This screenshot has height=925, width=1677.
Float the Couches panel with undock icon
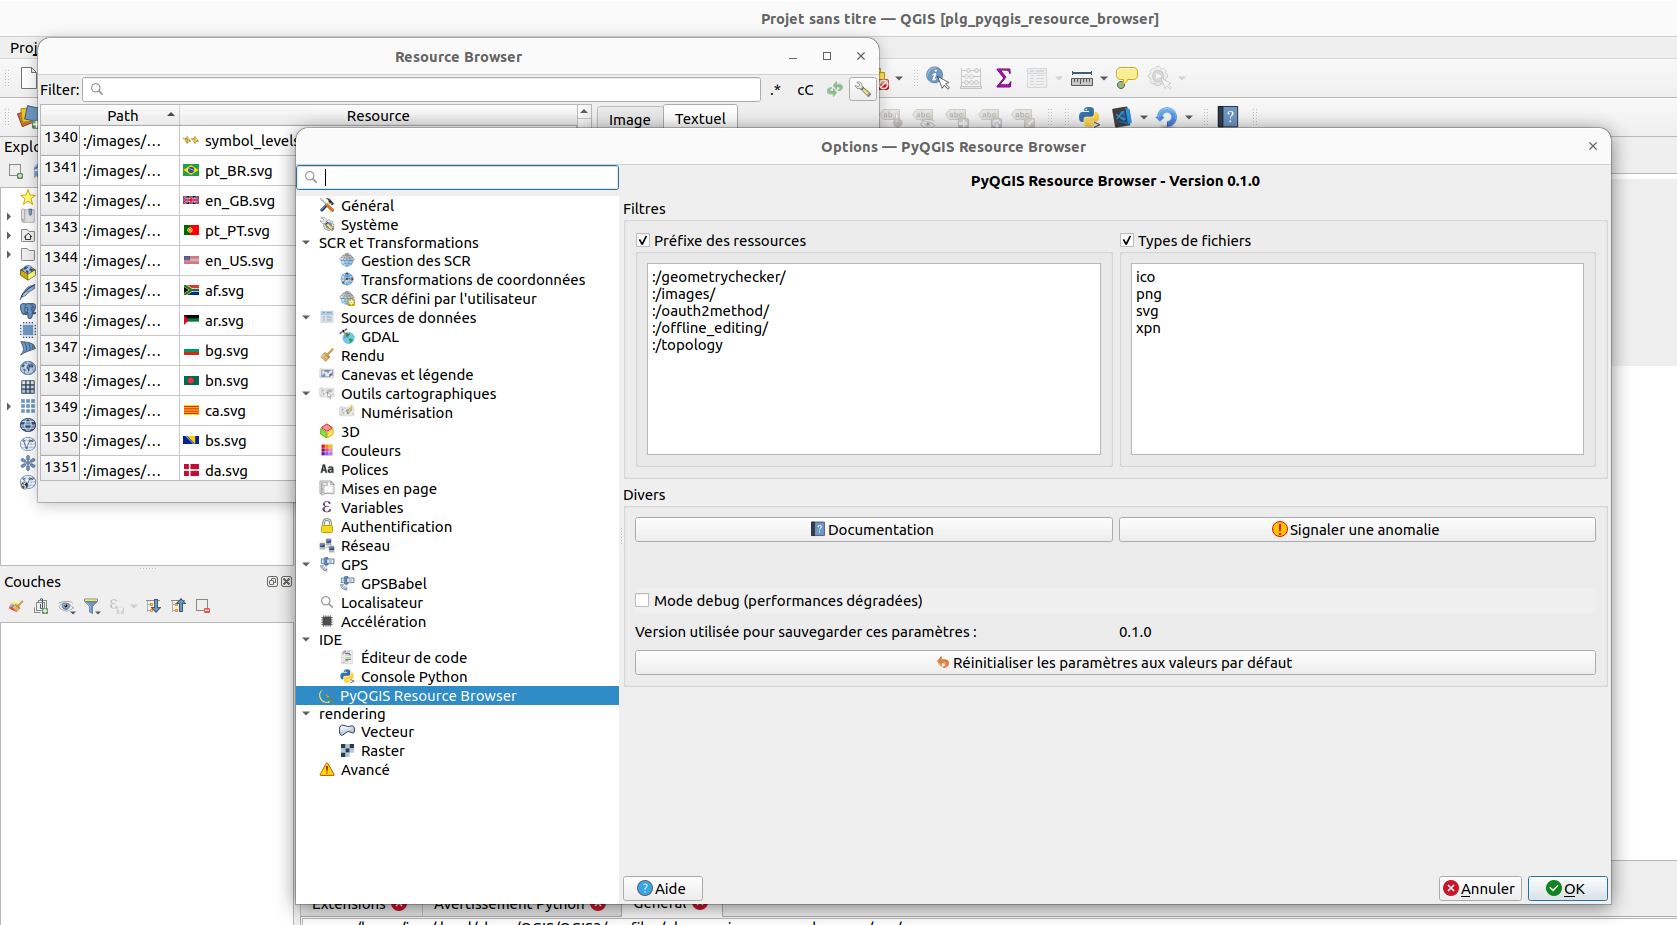click(272, 582)
